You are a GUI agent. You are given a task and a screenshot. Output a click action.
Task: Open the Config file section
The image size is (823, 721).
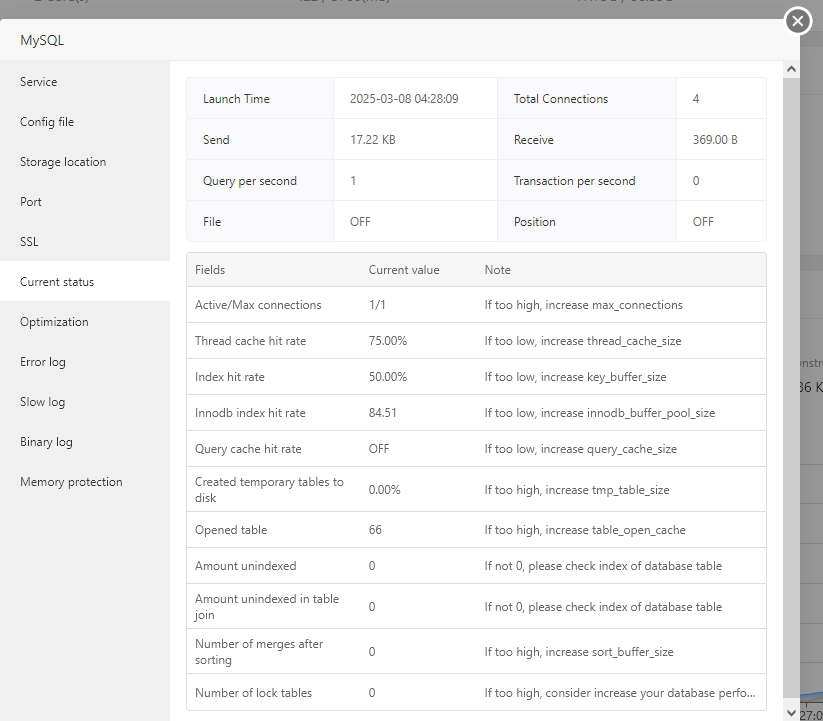pos(47,122)
